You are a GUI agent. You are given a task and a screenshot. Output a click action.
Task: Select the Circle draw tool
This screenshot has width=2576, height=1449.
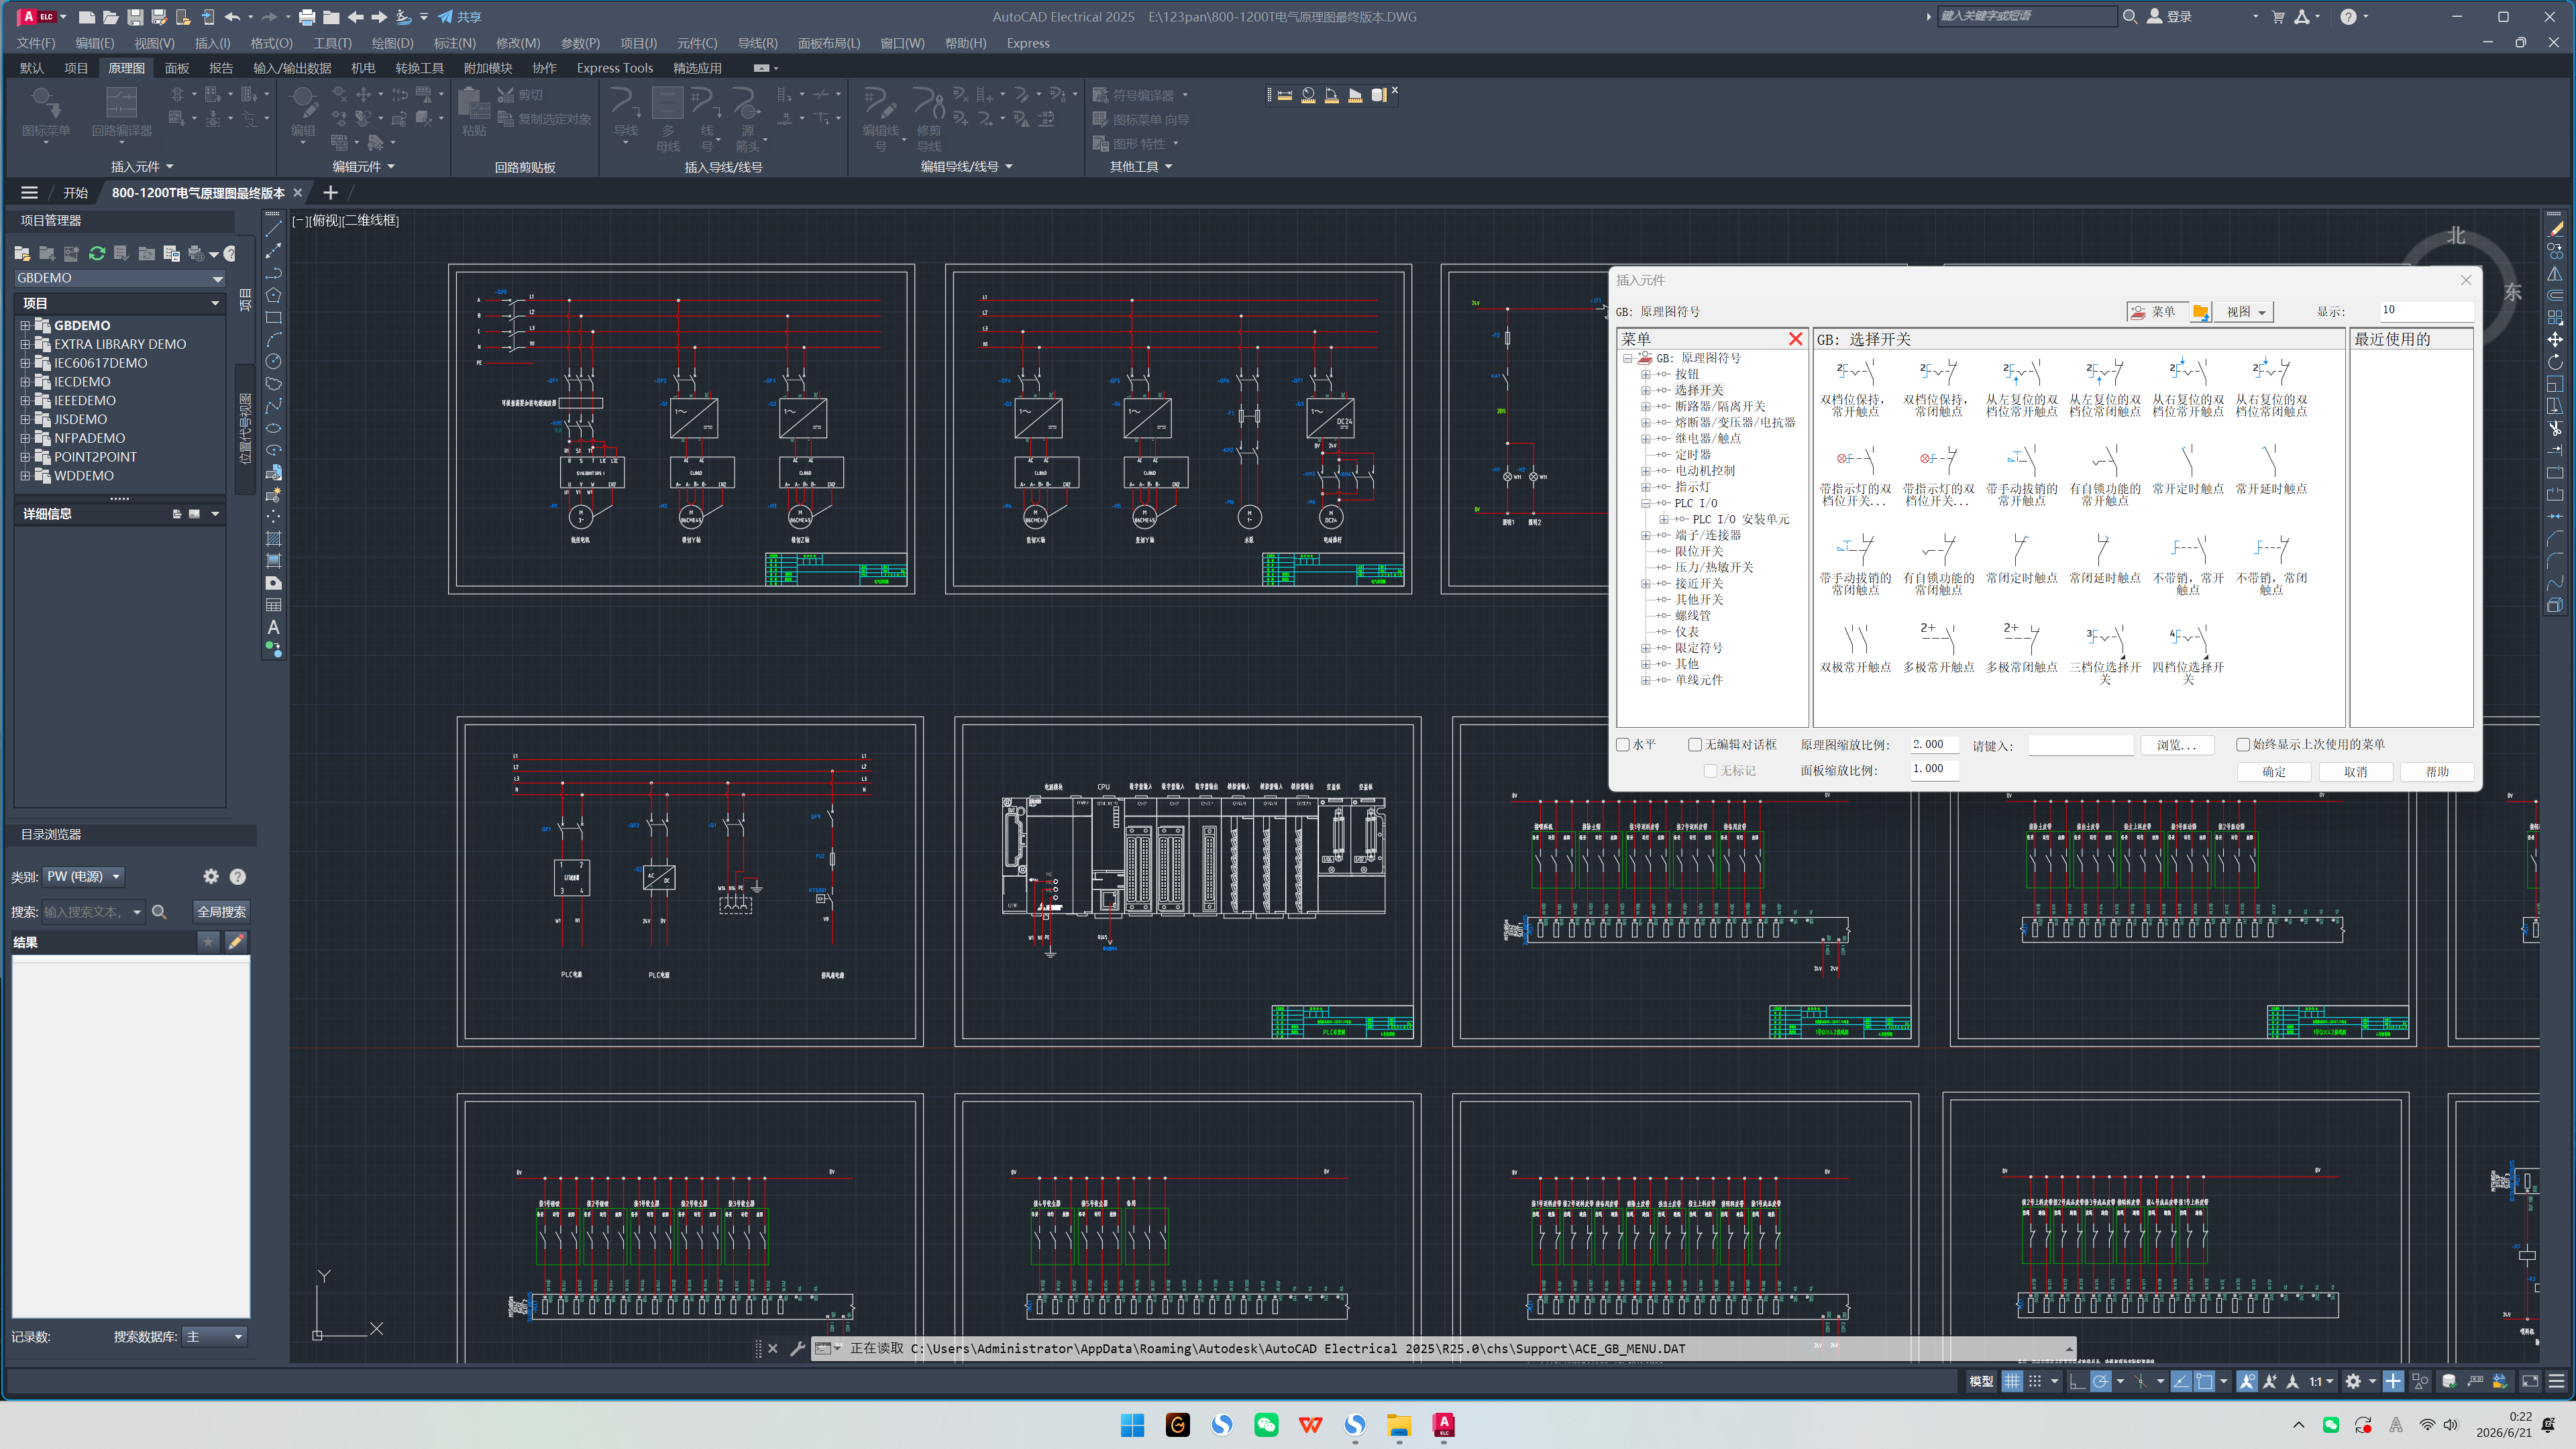[x=273, y=361]
